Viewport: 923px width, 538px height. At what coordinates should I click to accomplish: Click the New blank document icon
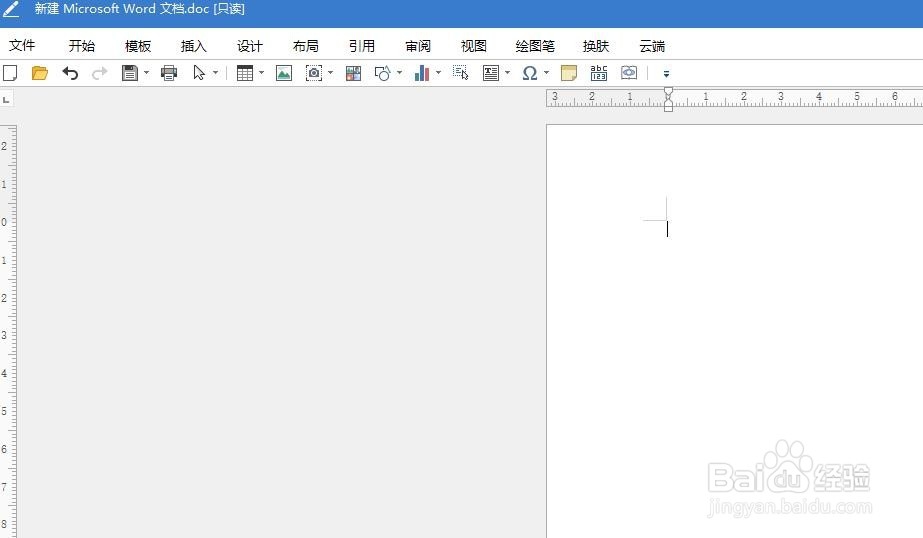tap(10, 73)
